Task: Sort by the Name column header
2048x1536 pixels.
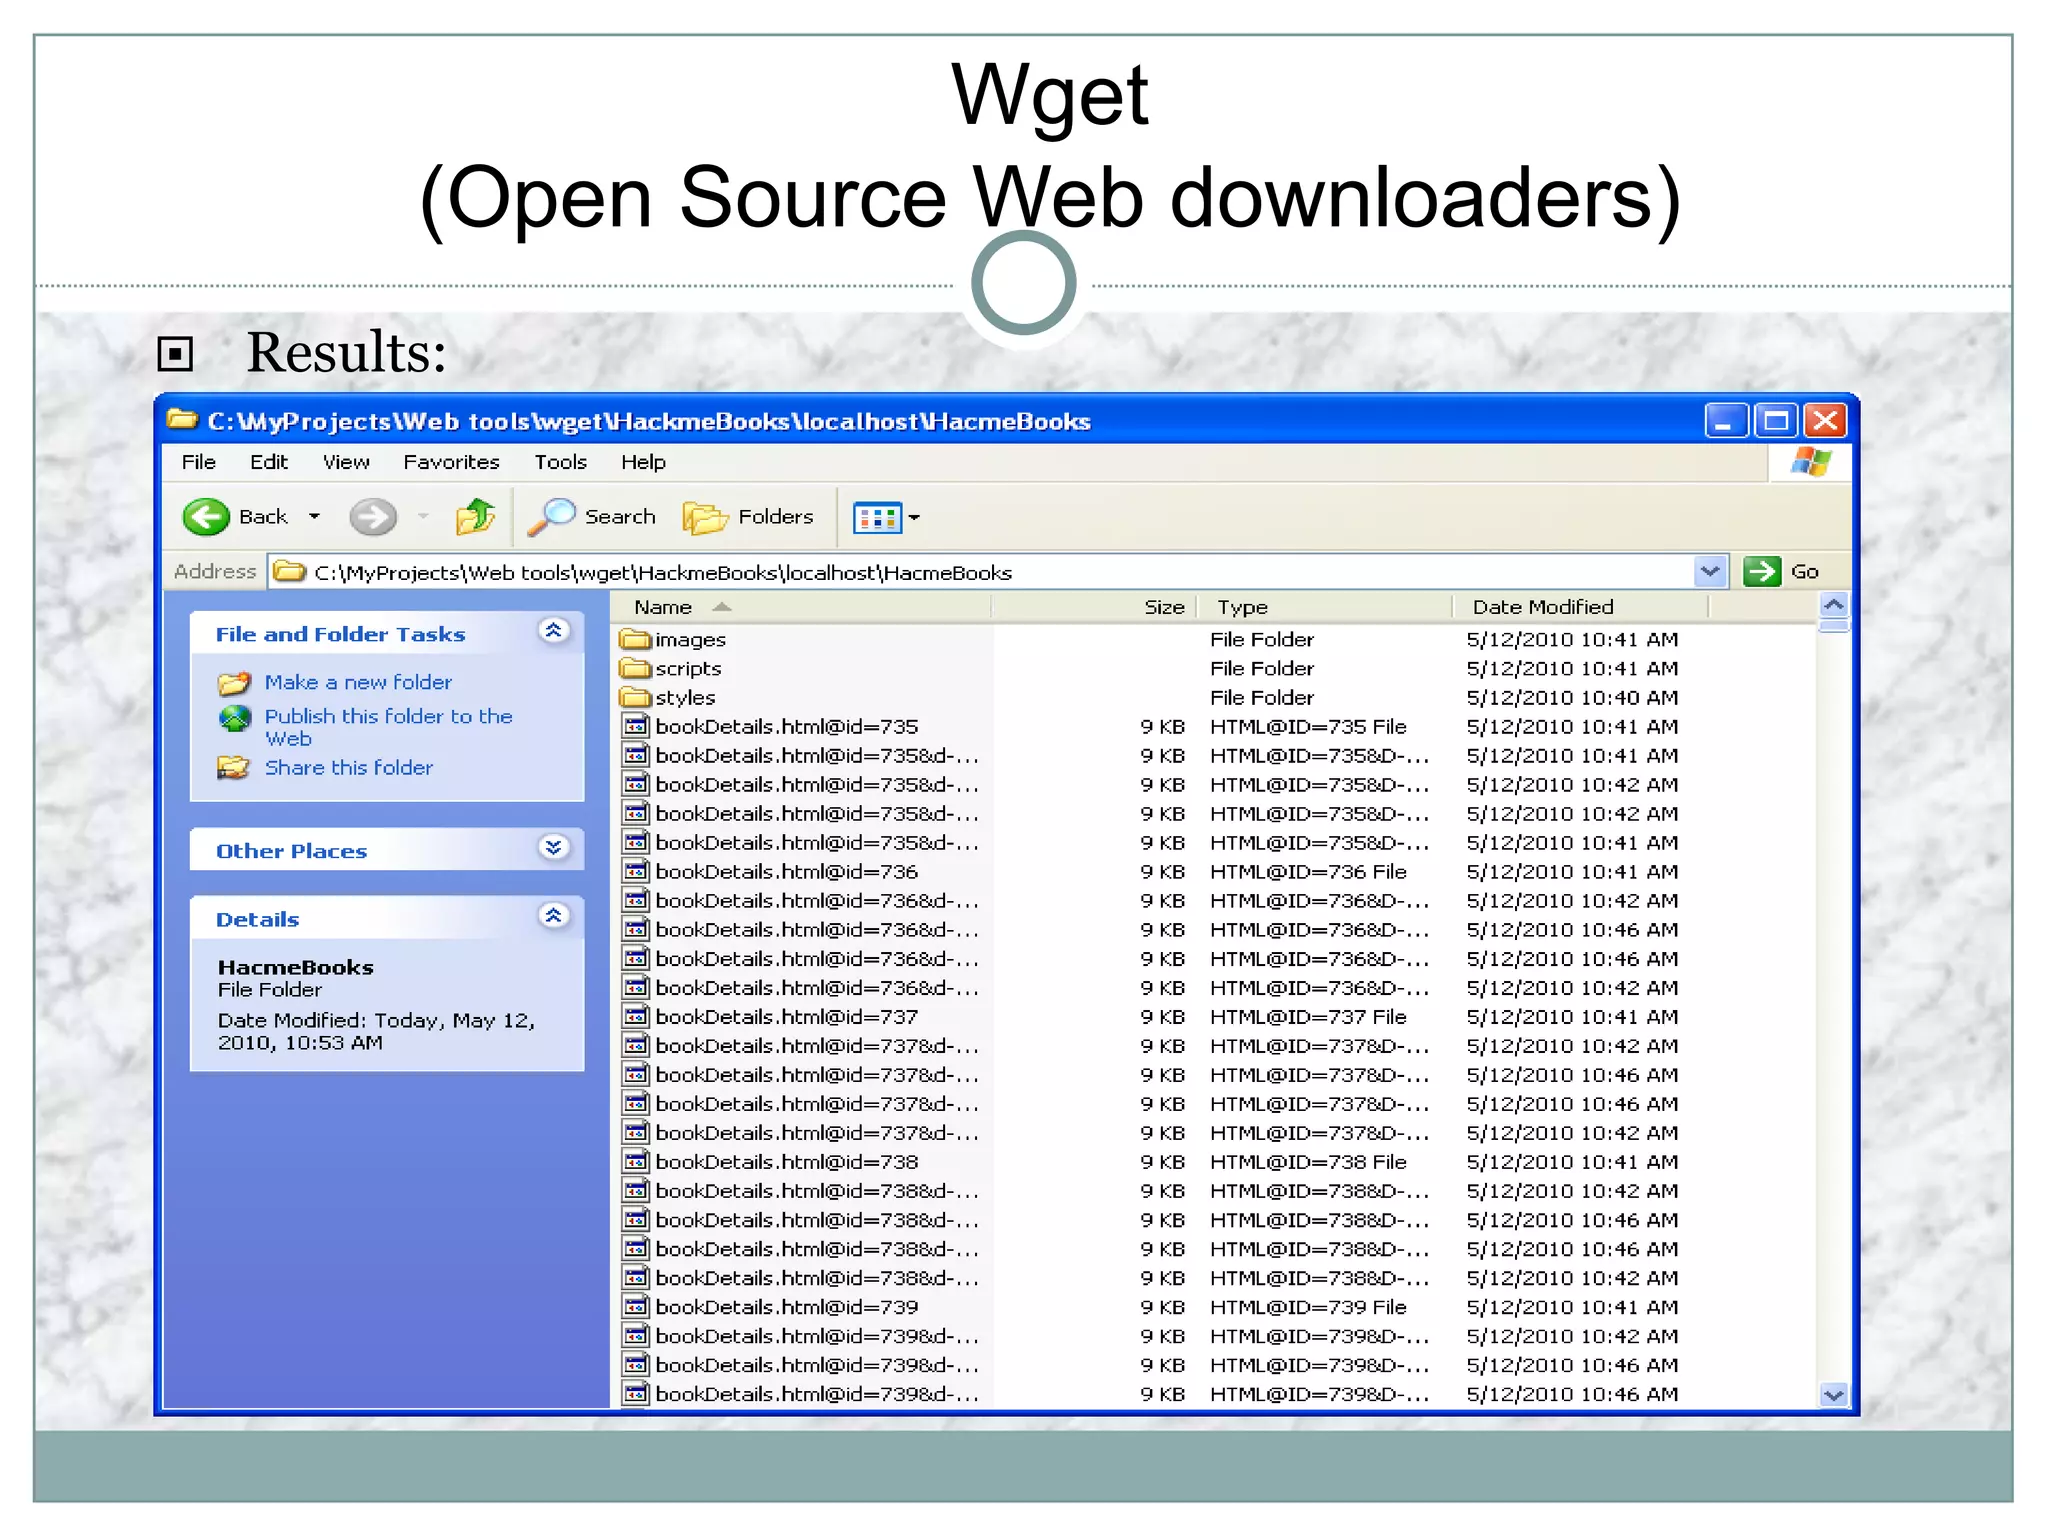Action: click(801, 607)
